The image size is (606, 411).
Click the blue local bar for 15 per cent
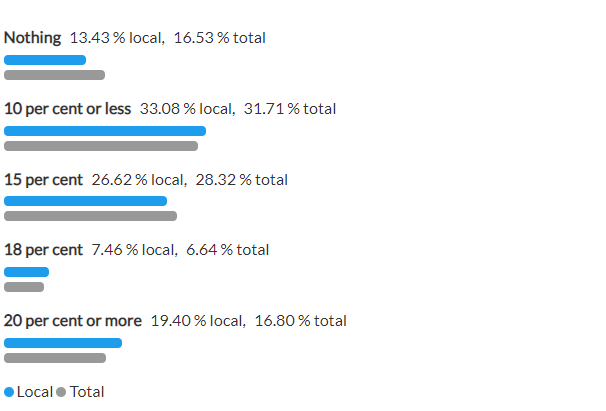pos(85,201)
